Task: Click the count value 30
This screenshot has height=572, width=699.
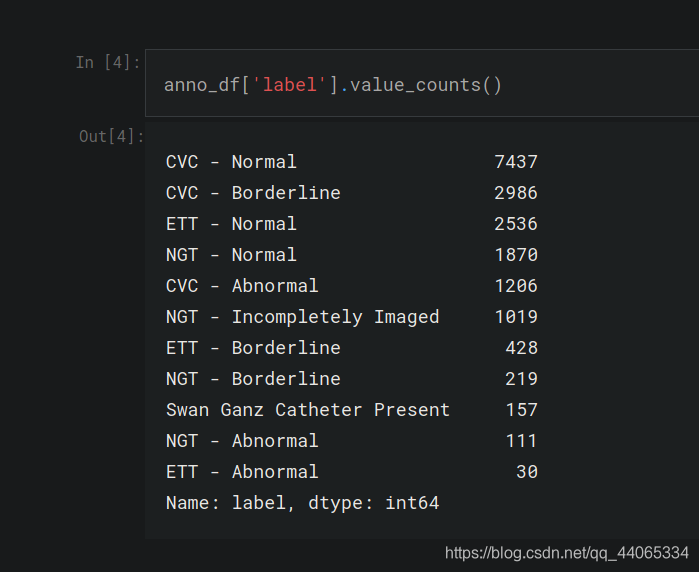Action: (527, 472)
